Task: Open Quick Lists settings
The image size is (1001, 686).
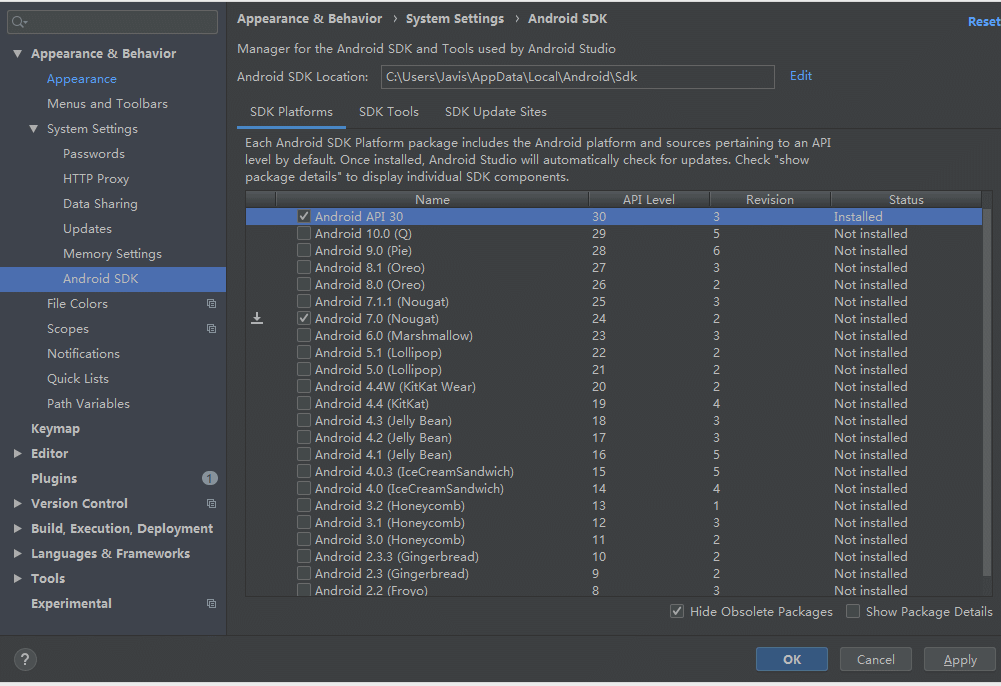Action: click(78, 378)
